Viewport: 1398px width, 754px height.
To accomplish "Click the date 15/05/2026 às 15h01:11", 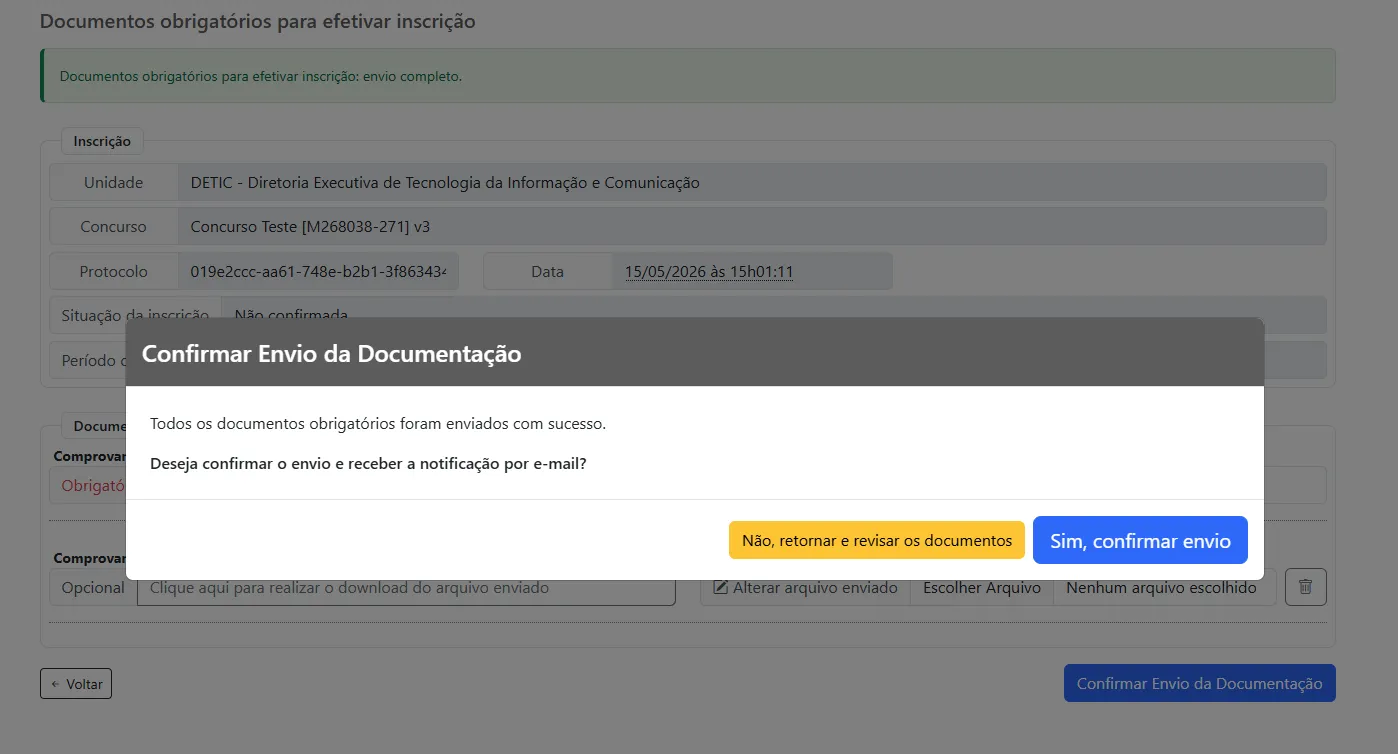I will tap(709, 271).
